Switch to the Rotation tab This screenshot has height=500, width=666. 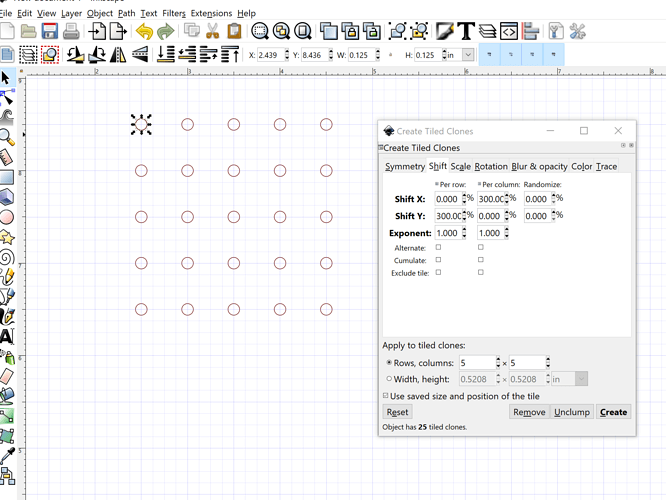click(x=491, y=167)
